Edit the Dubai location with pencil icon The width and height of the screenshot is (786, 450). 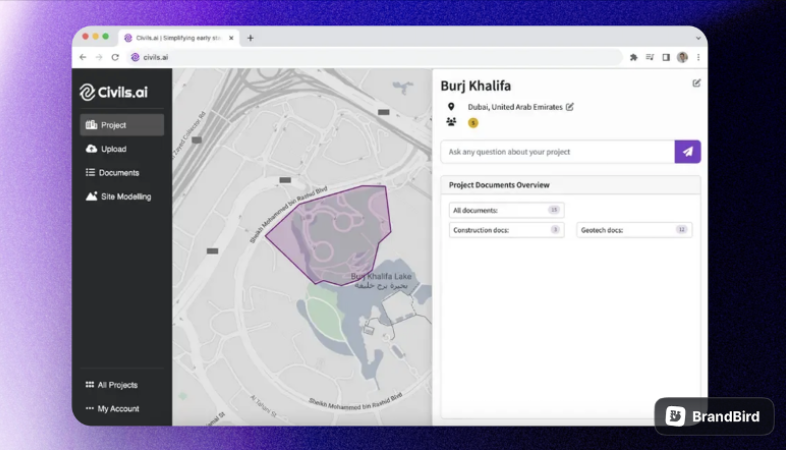click(570, 106)
